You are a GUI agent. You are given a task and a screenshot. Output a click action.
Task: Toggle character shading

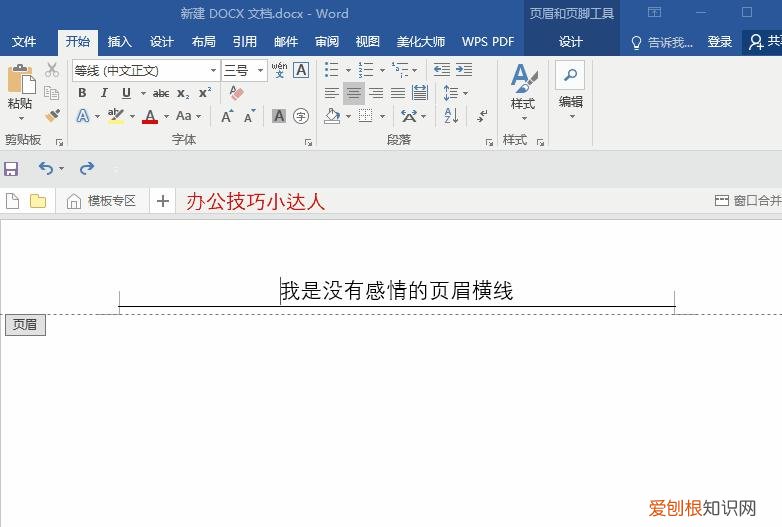[x=279, y=116]
